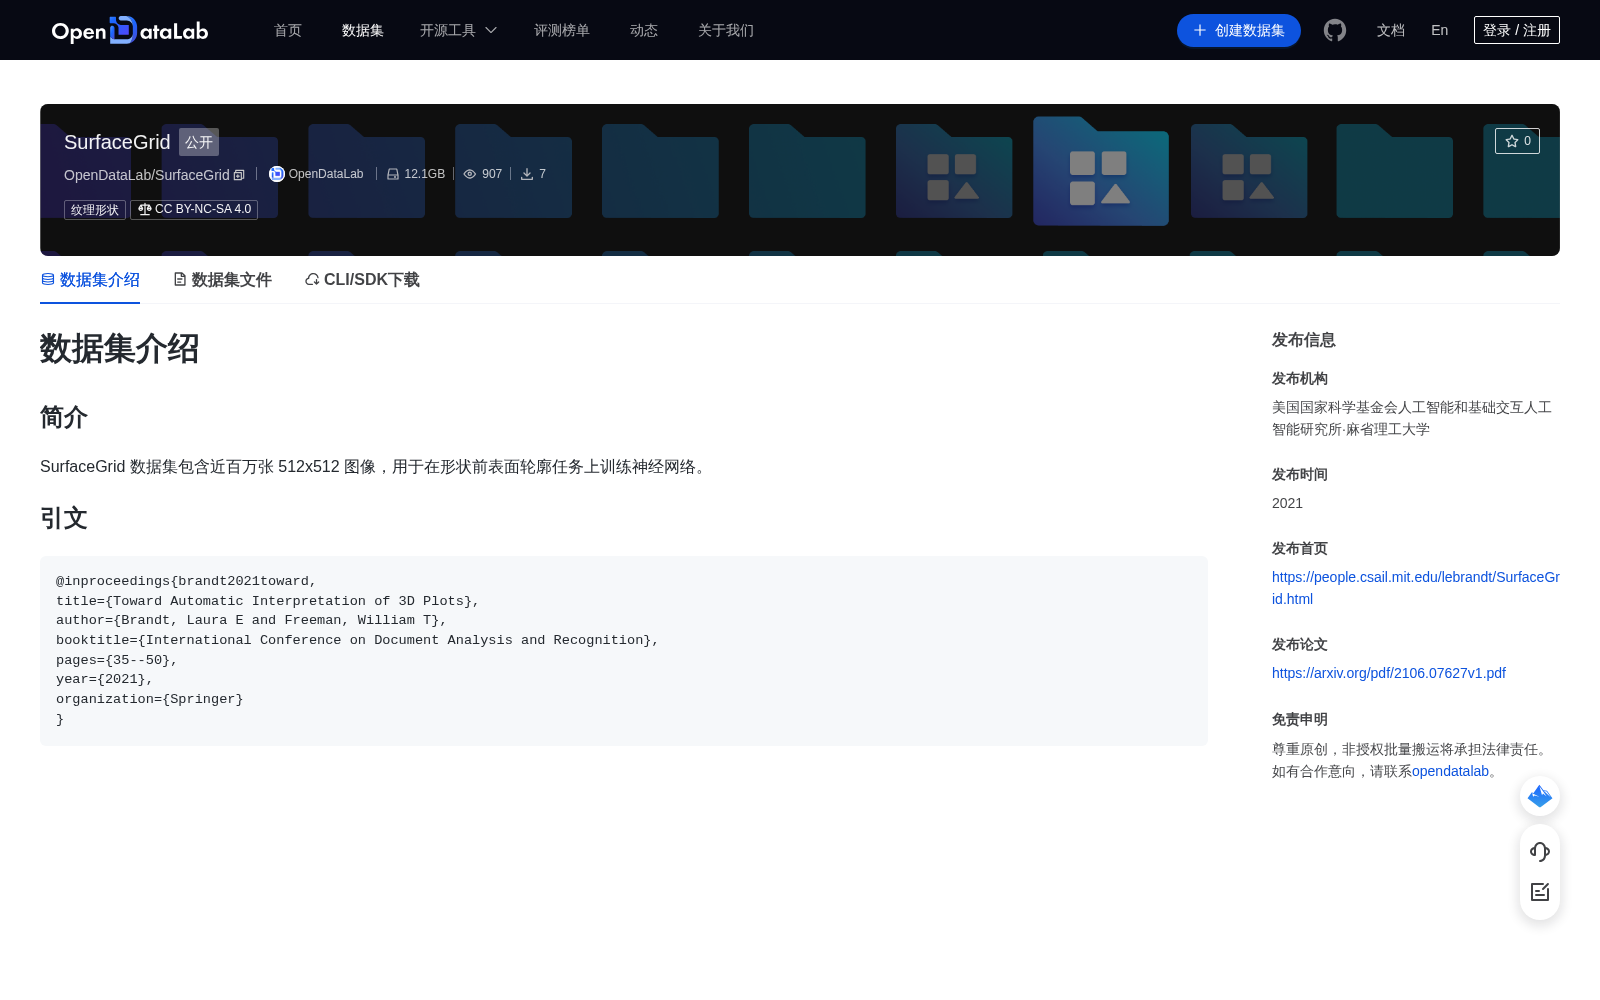Click the plus 创建数据集 button

point(1239,30)
